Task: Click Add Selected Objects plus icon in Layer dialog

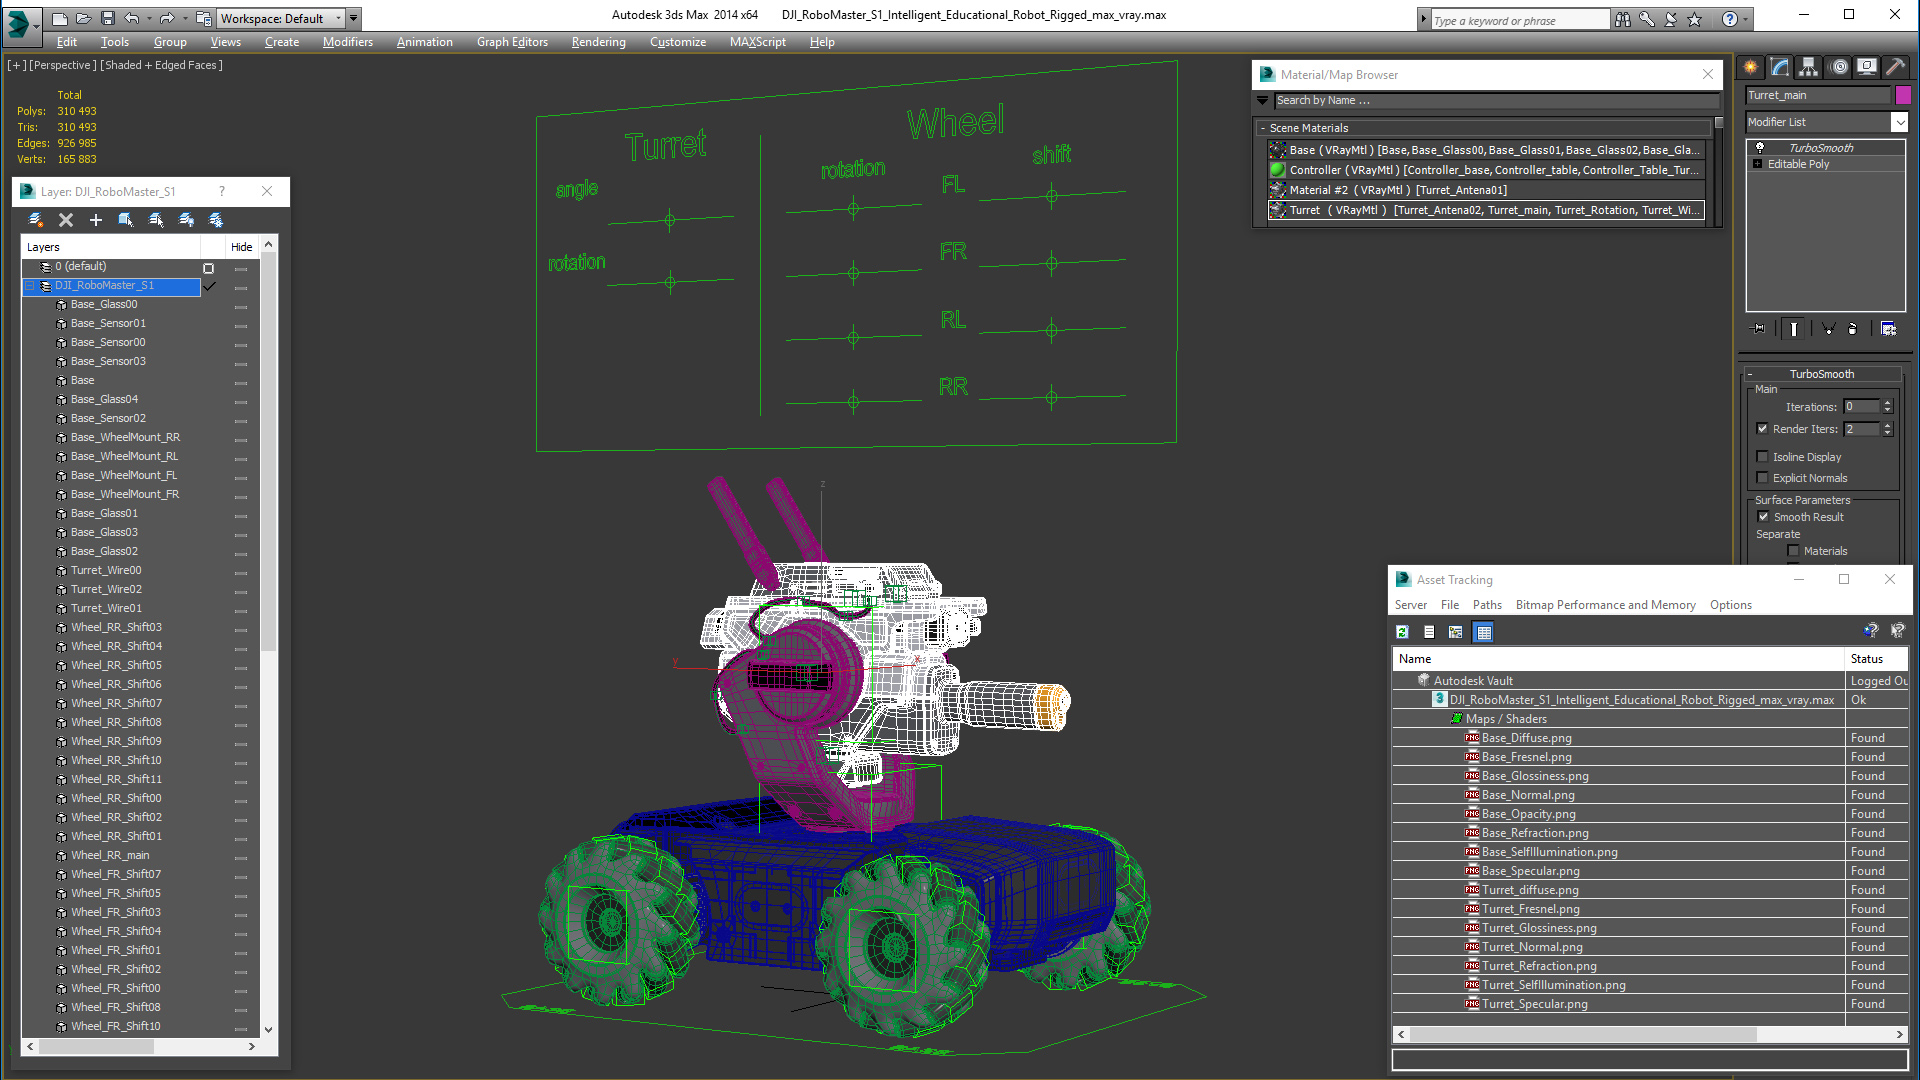Action: pos(96,220)
